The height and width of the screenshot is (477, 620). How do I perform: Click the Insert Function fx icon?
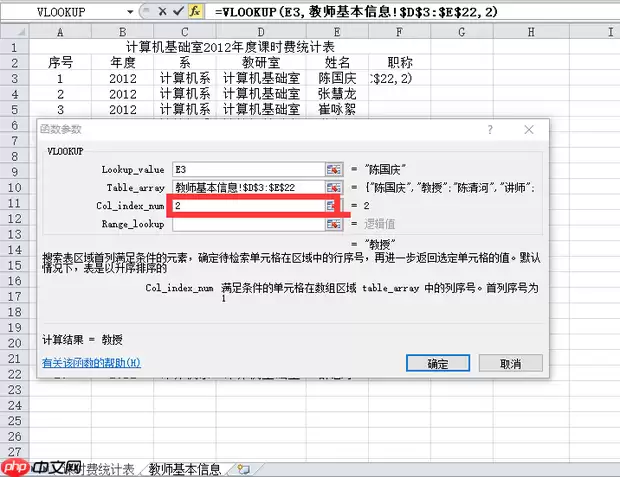click(x=195, y=11)
